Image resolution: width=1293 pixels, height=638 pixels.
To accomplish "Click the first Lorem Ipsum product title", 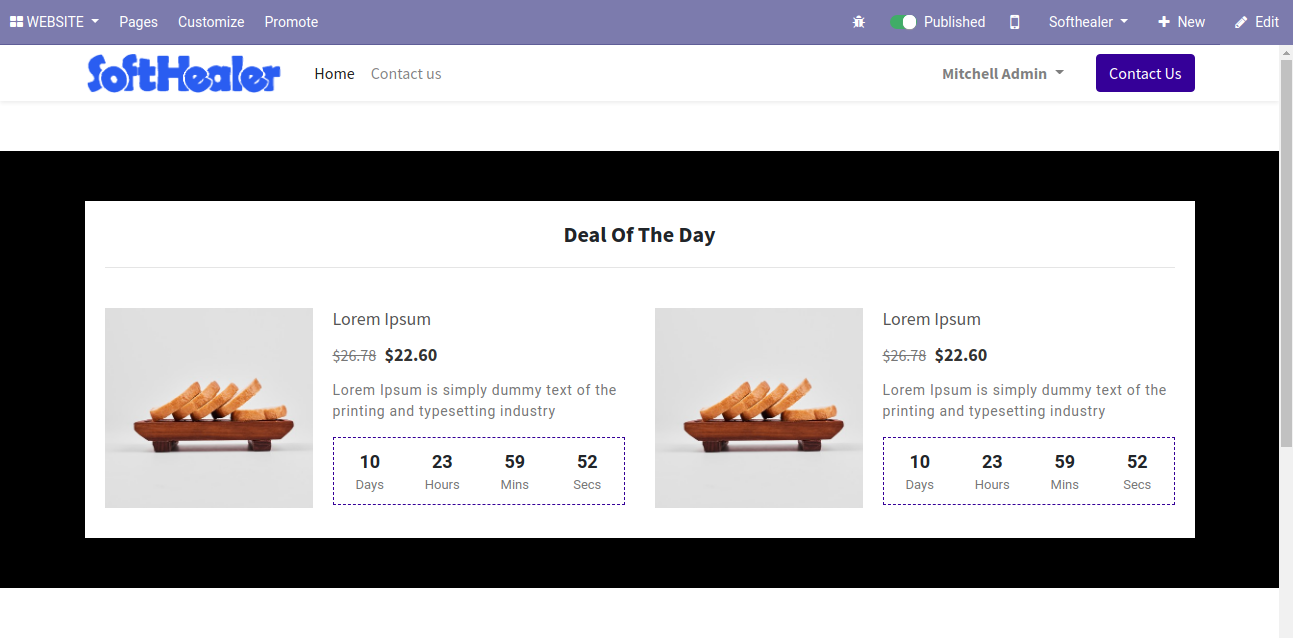I will (382, 319).
